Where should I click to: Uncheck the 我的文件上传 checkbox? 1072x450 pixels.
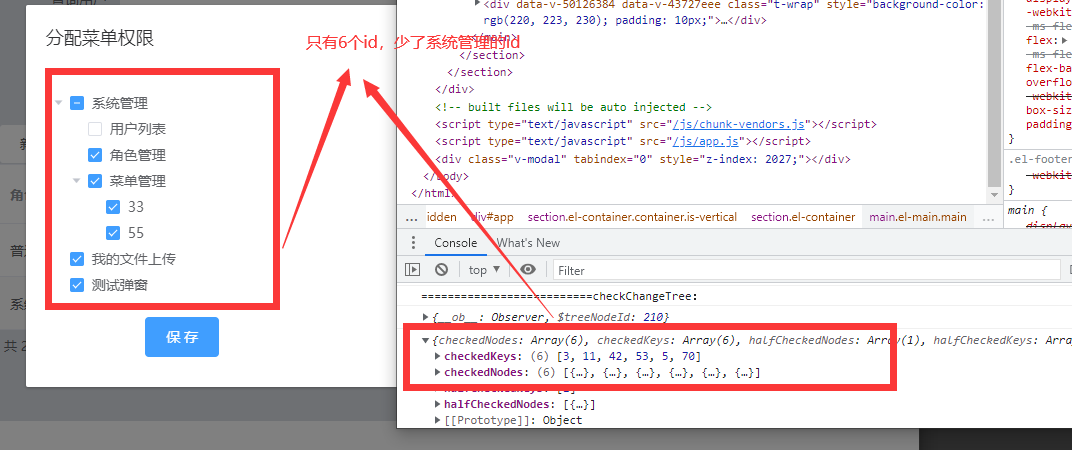tap(77, 259)
